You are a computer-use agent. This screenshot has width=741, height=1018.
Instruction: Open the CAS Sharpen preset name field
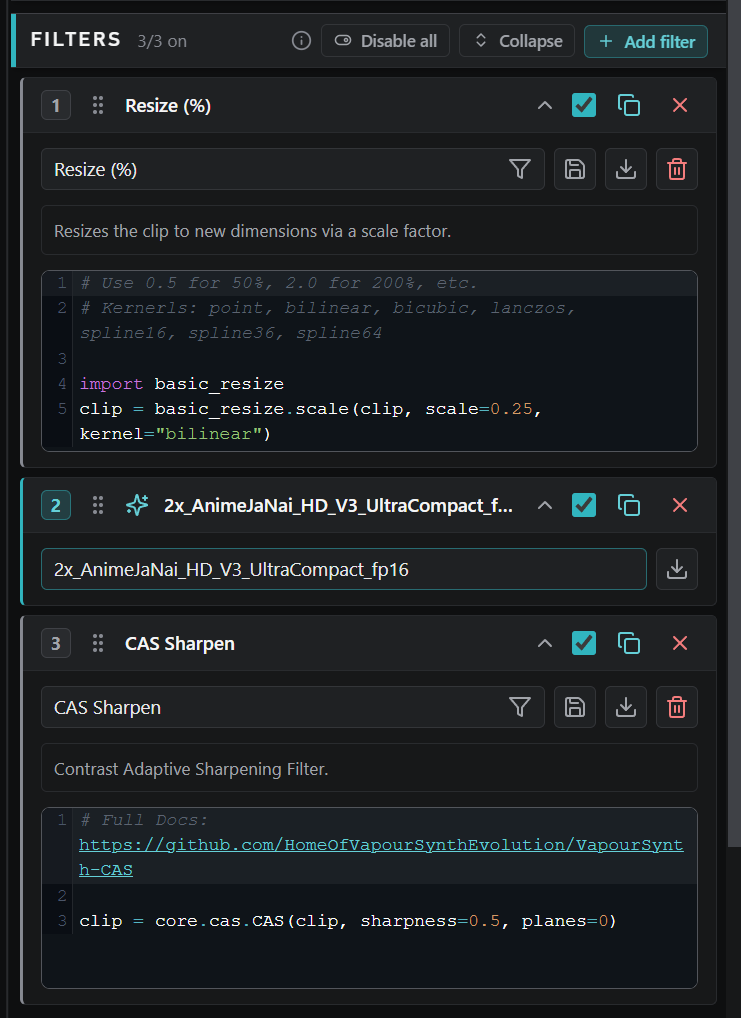[293, 707]
